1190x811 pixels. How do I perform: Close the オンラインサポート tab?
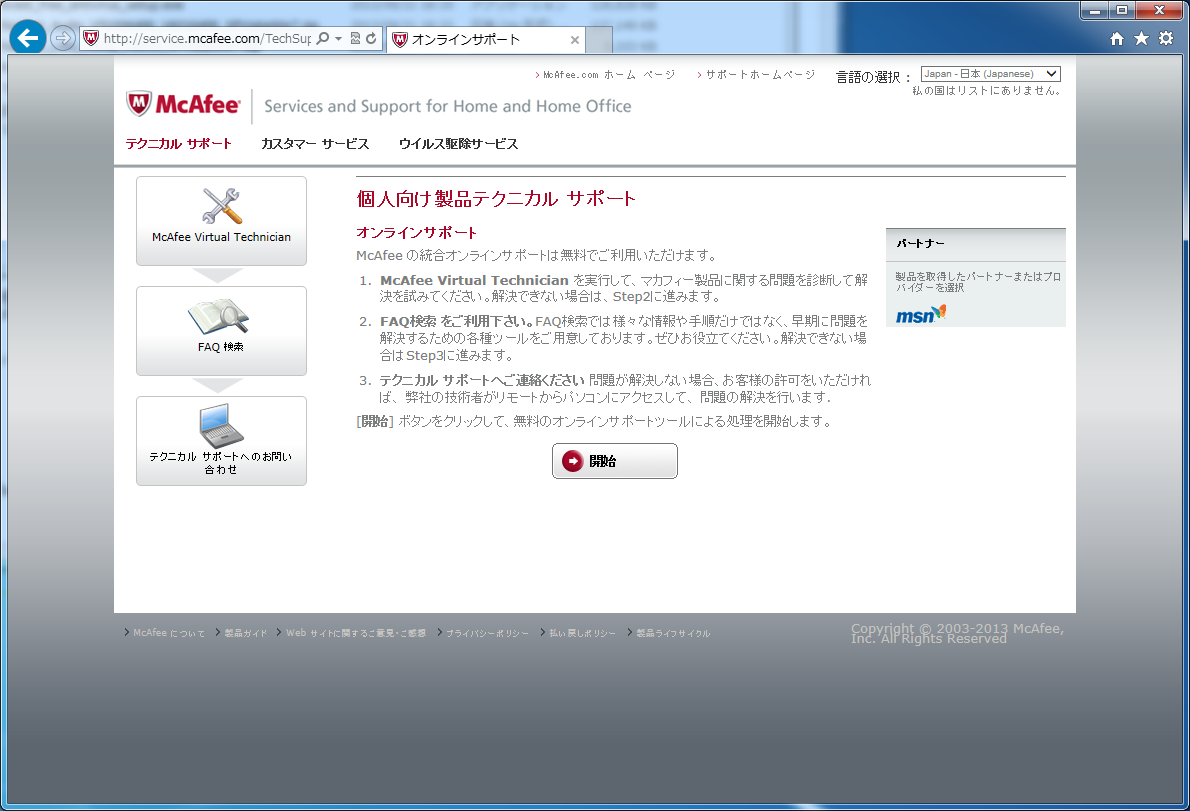[x=575, y=40]
